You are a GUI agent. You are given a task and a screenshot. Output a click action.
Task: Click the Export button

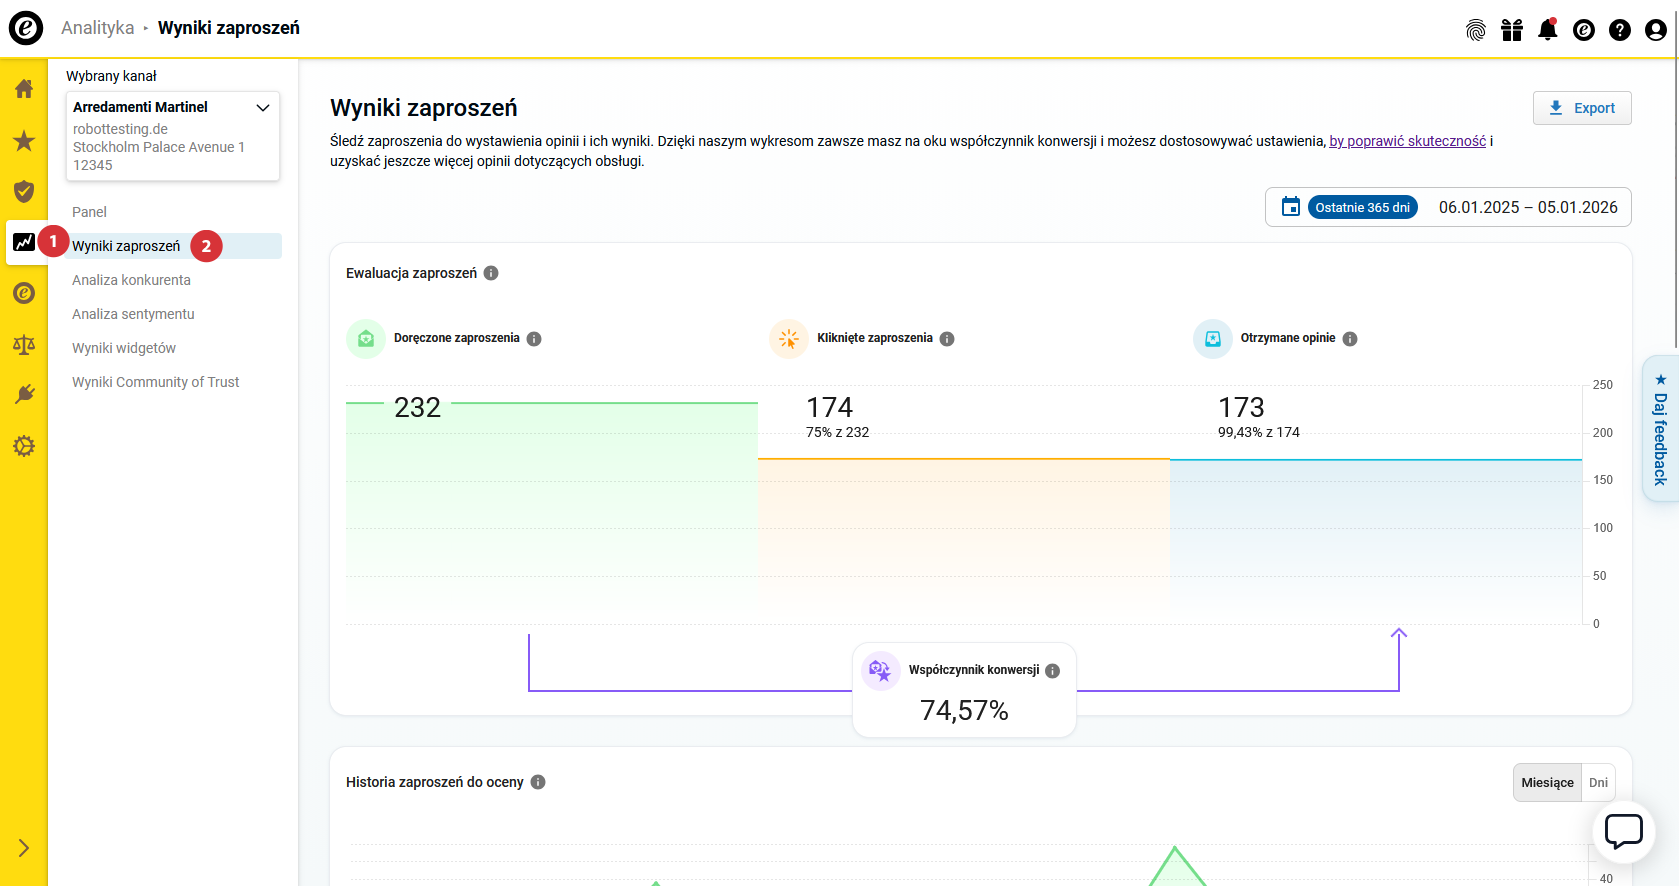pyautogui.click(x=1581, y=108)
